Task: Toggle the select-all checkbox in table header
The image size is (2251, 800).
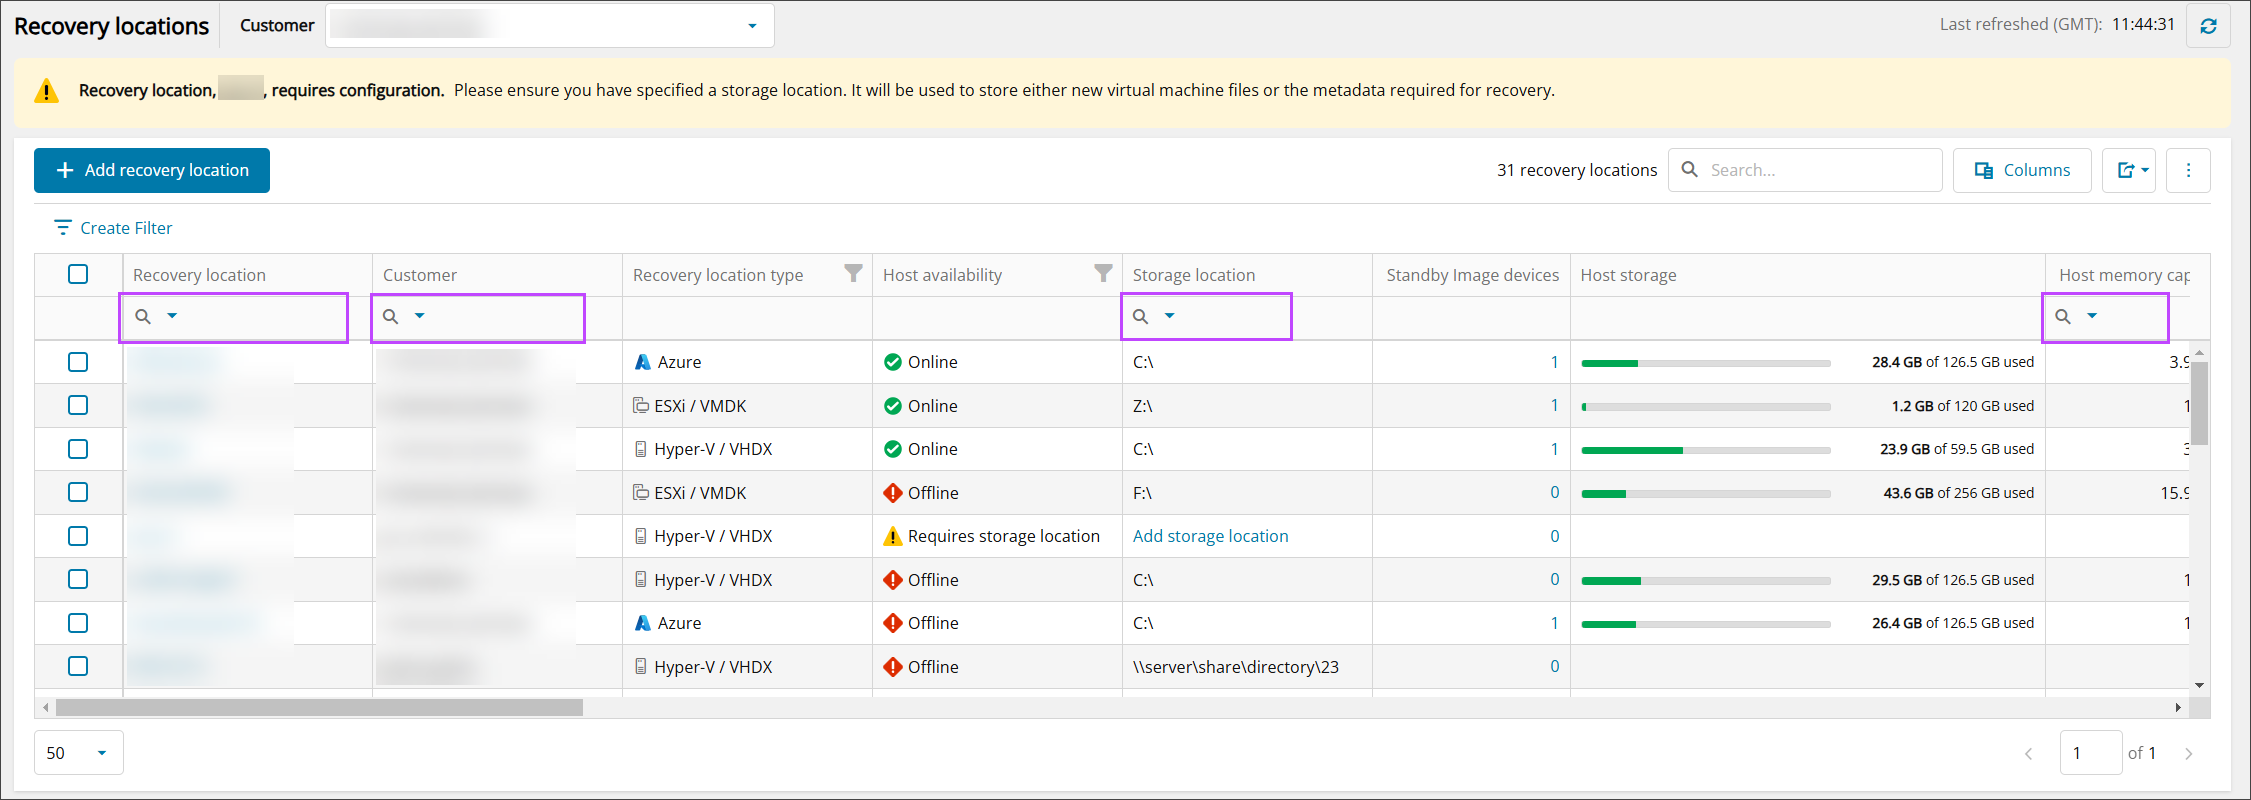Action: [78, 274]
